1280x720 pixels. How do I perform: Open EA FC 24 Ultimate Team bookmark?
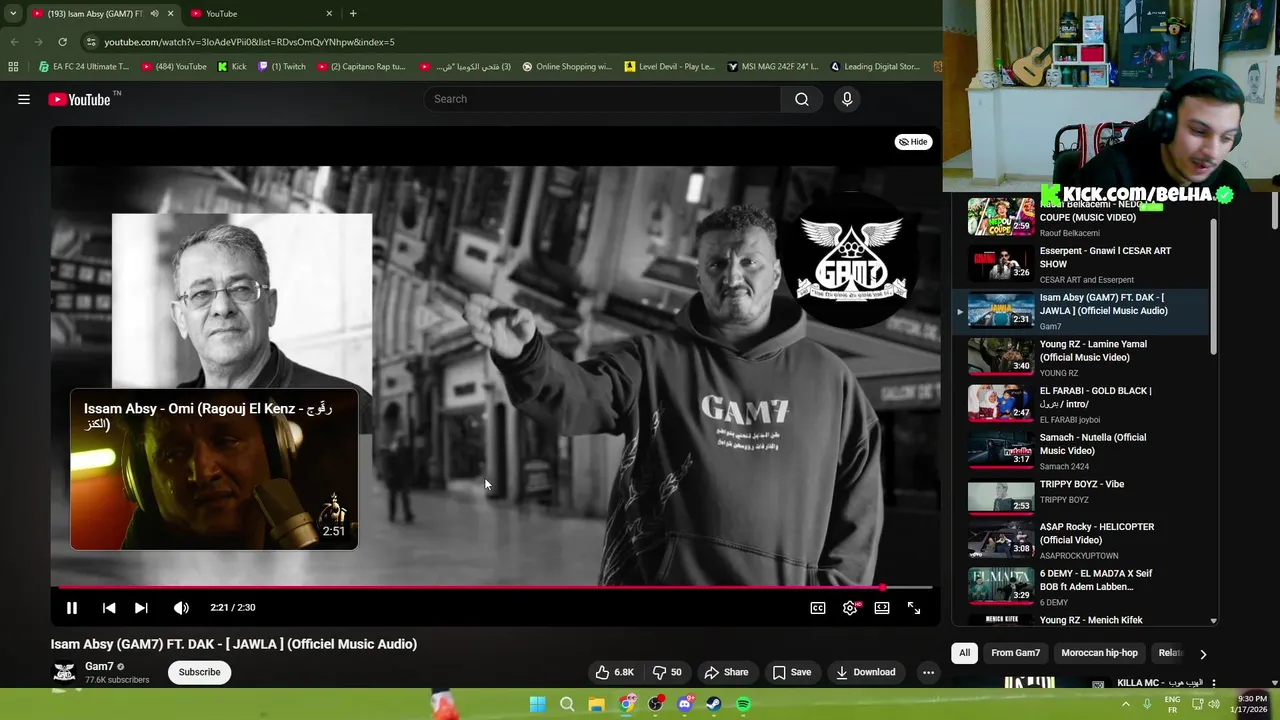pyautogui.click(x=84, y=67)
